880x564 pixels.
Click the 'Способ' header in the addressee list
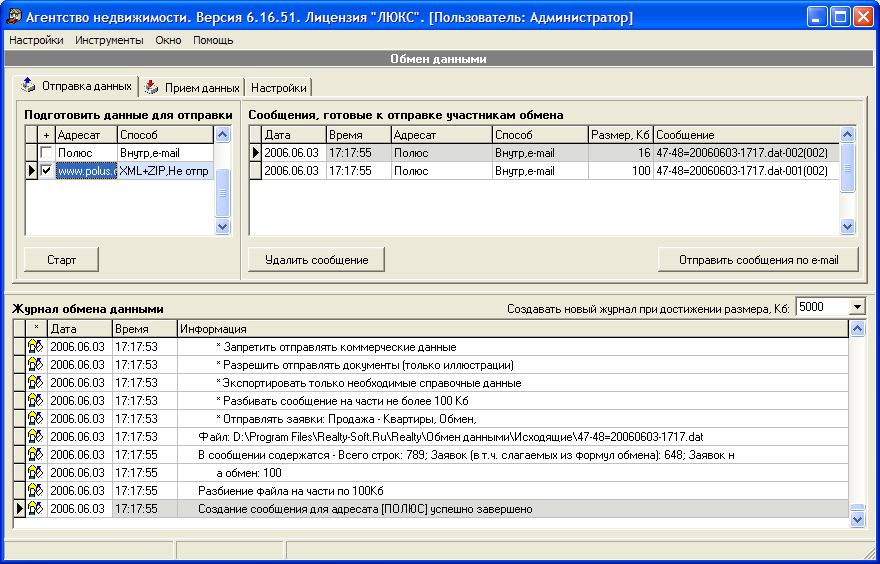point(165,135)
